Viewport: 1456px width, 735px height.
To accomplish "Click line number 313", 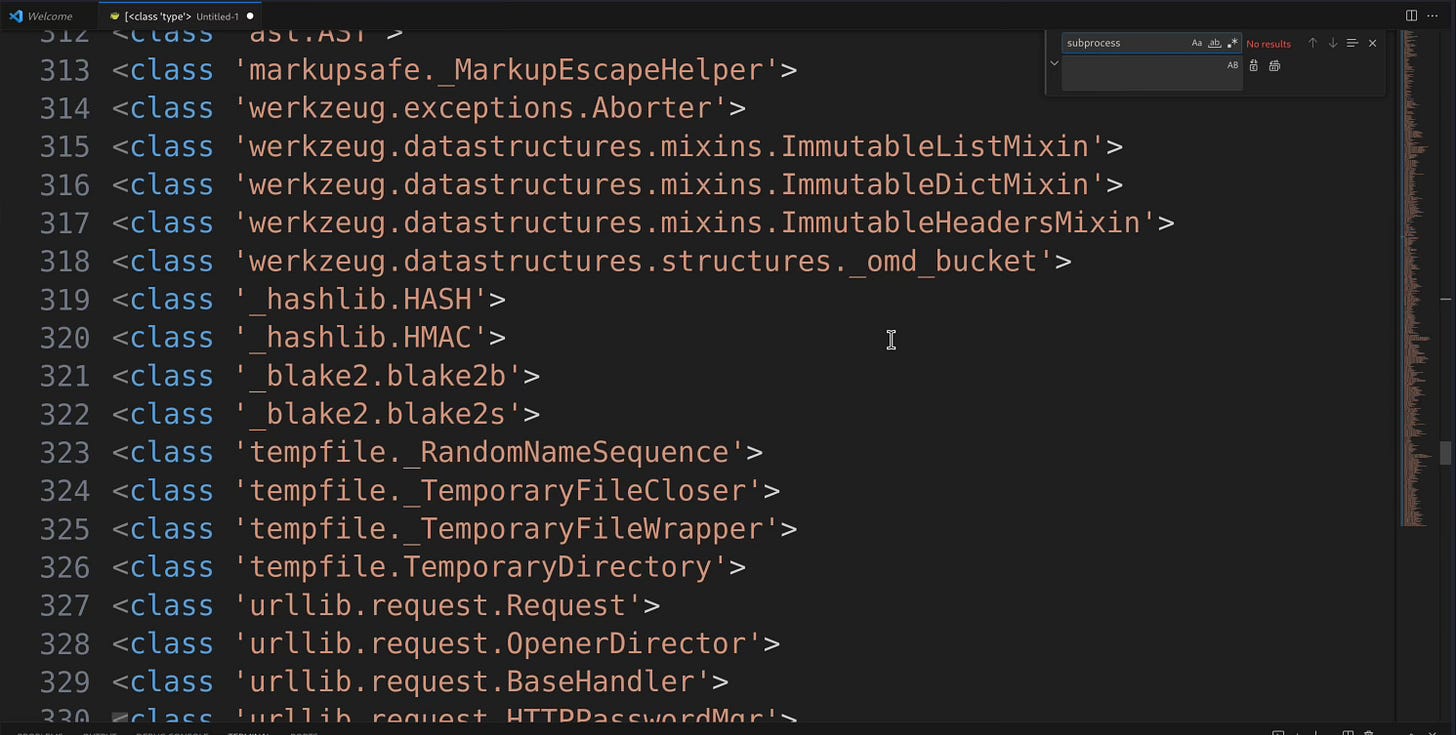I will [x=65, y=70].
